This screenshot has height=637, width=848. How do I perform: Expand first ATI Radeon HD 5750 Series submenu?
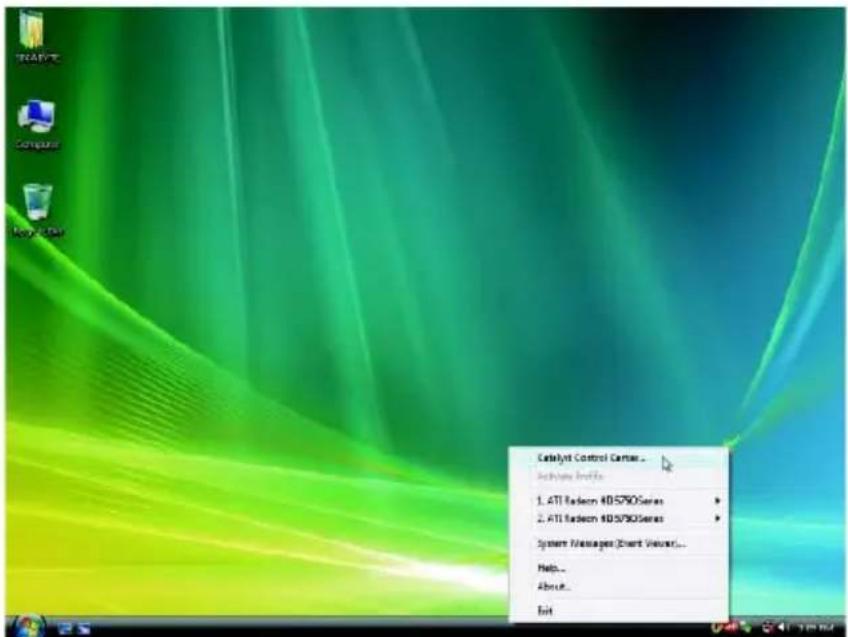pyautogui.click(x=618, y=501)
